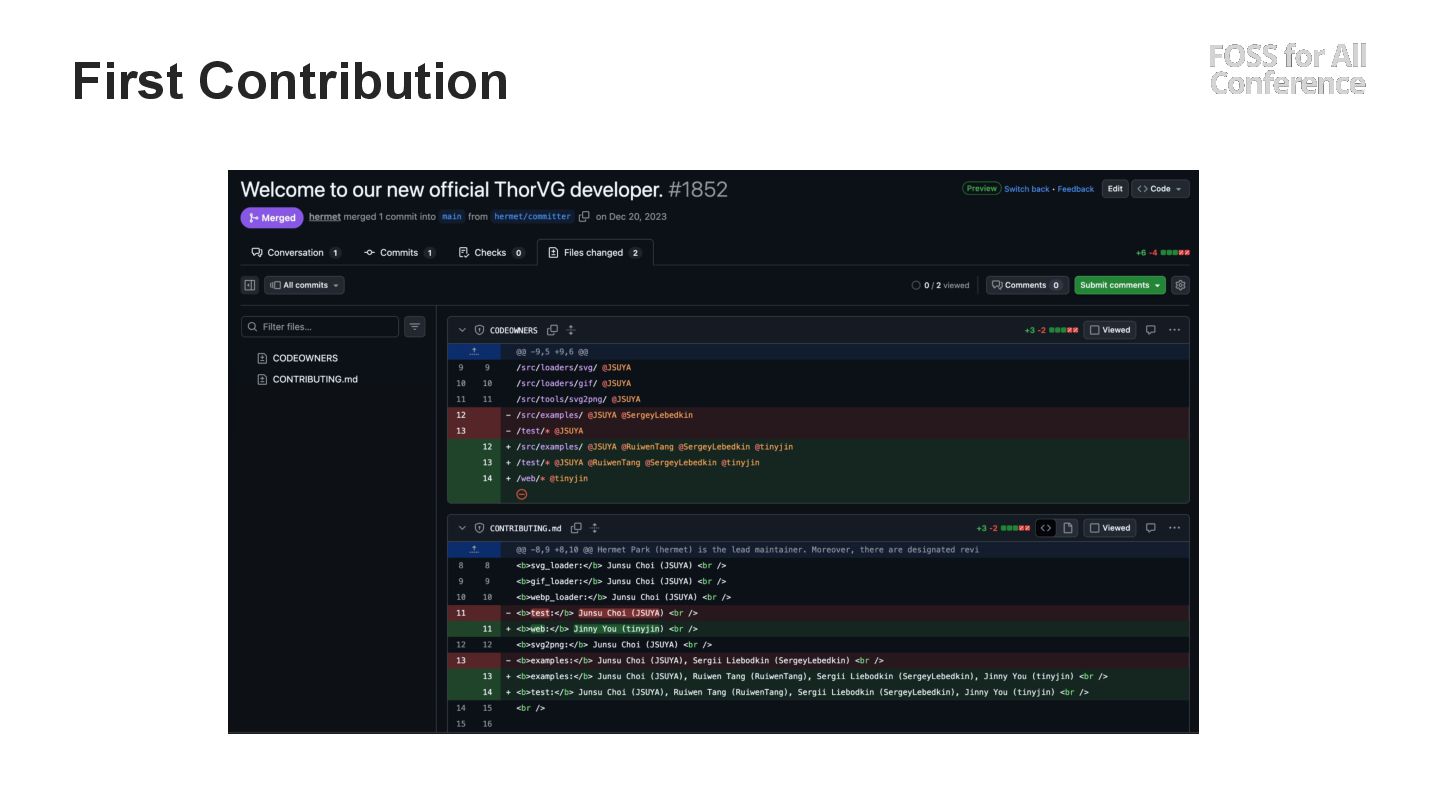The width and height of the screenshot is (1440, 810).
Task: Click the line '/src/loaders/svg/ @JSUYA'
Action: (818, 368)
